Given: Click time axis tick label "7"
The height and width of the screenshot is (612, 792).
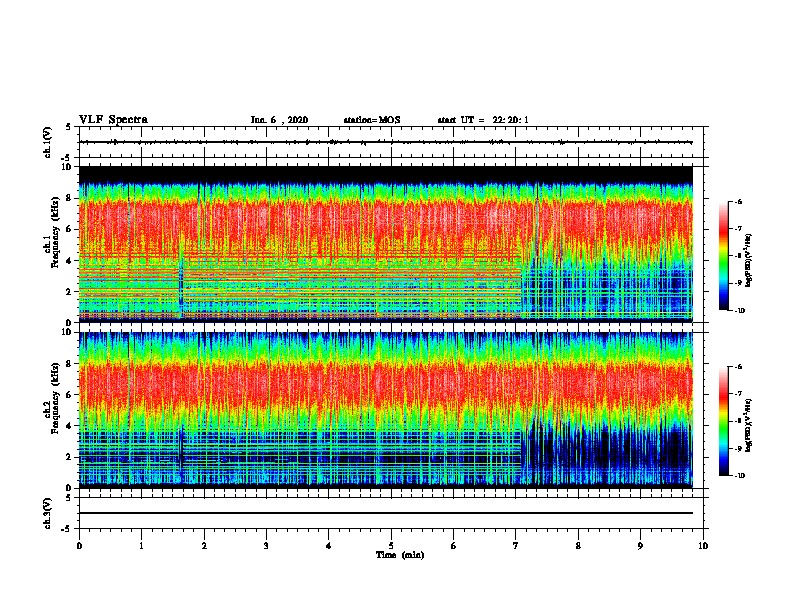Looking at the screenshot, I should 516,546.
